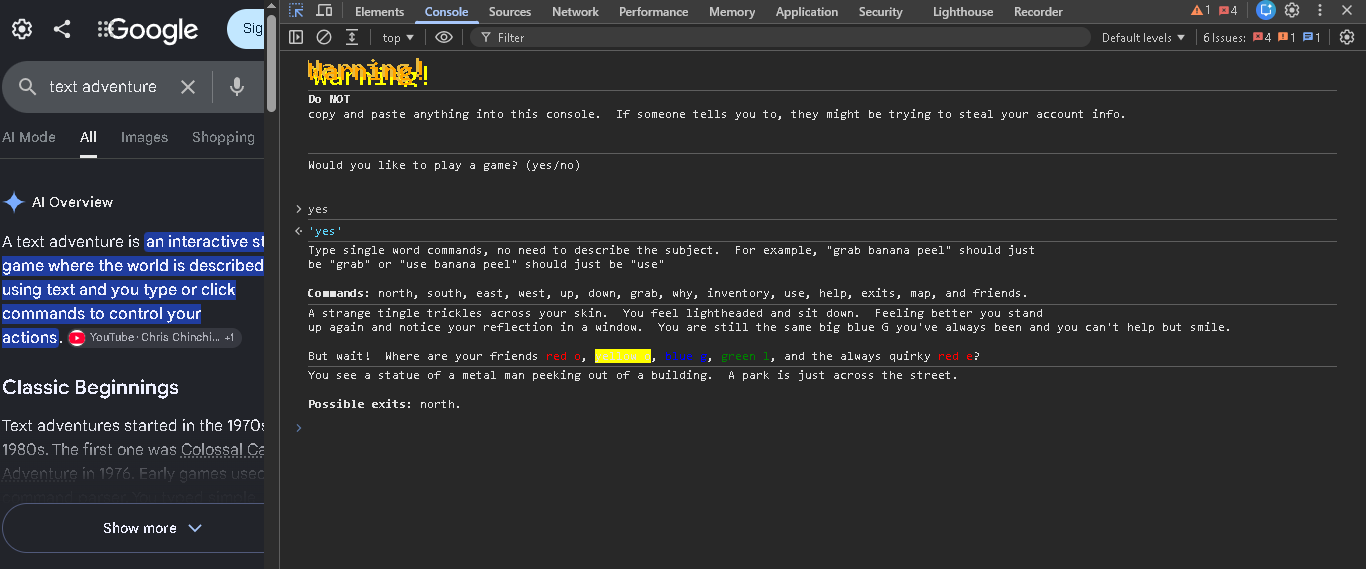1366x569 pixels.
Task: Click the preserve log / expand icon beside top
Action: 352,37
